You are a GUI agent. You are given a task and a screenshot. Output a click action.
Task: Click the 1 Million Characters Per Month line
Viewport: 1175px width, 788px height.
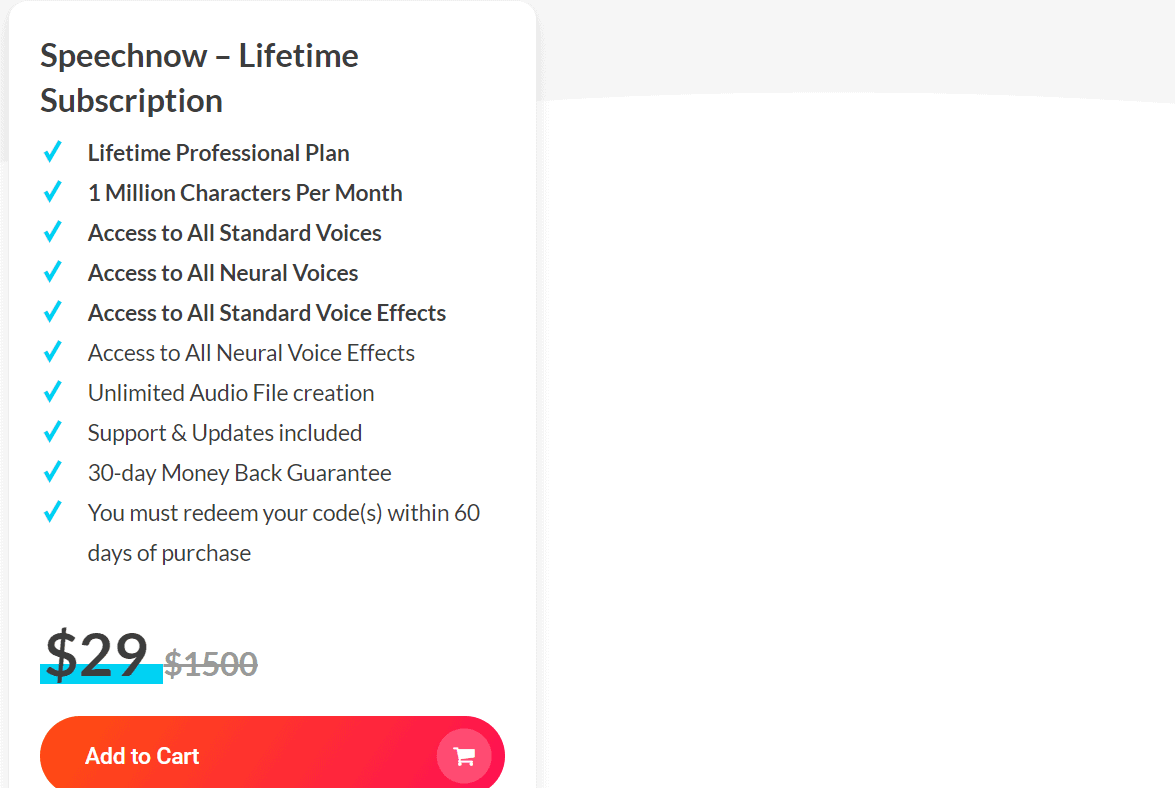coord(245,192)
